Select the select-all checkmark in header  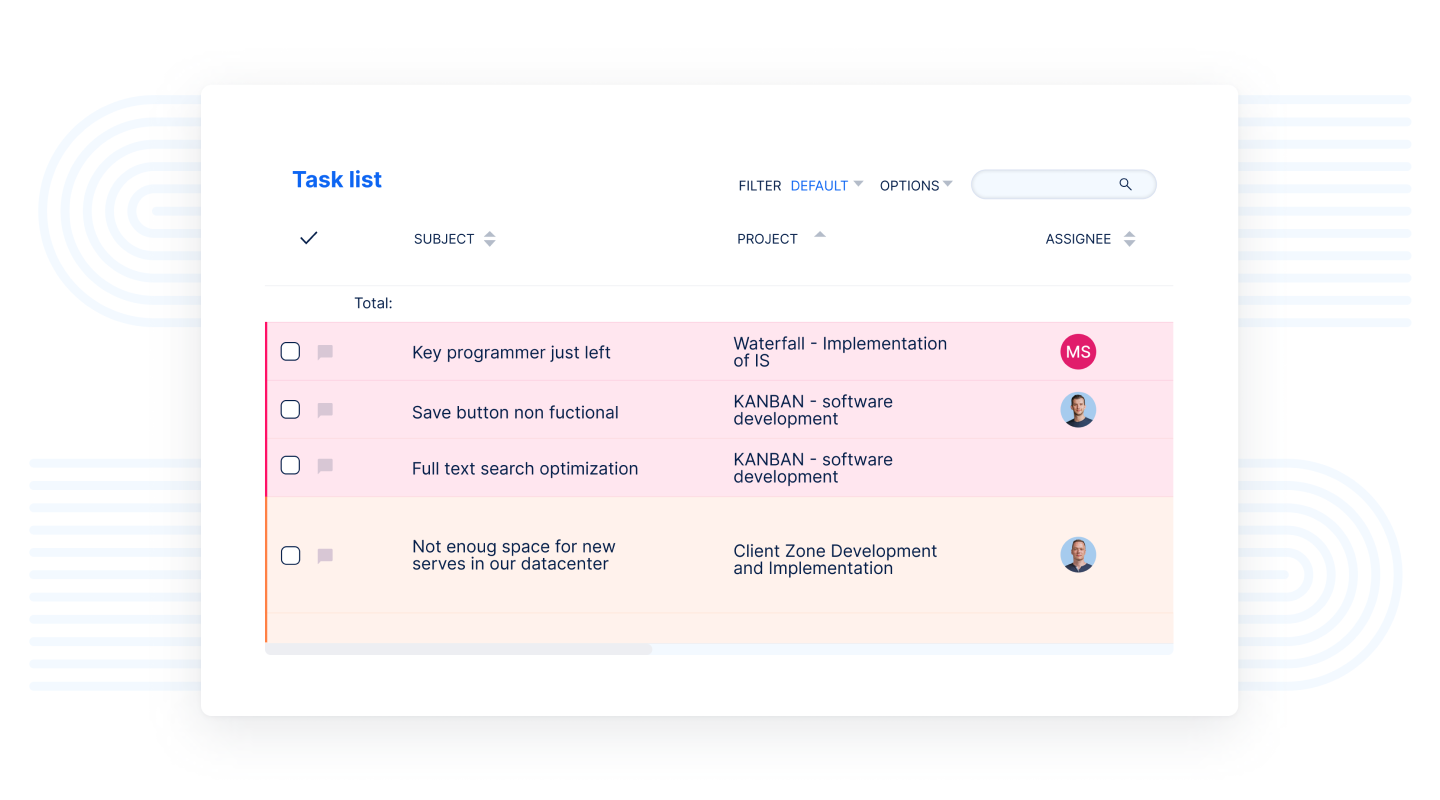coord(309,238)
